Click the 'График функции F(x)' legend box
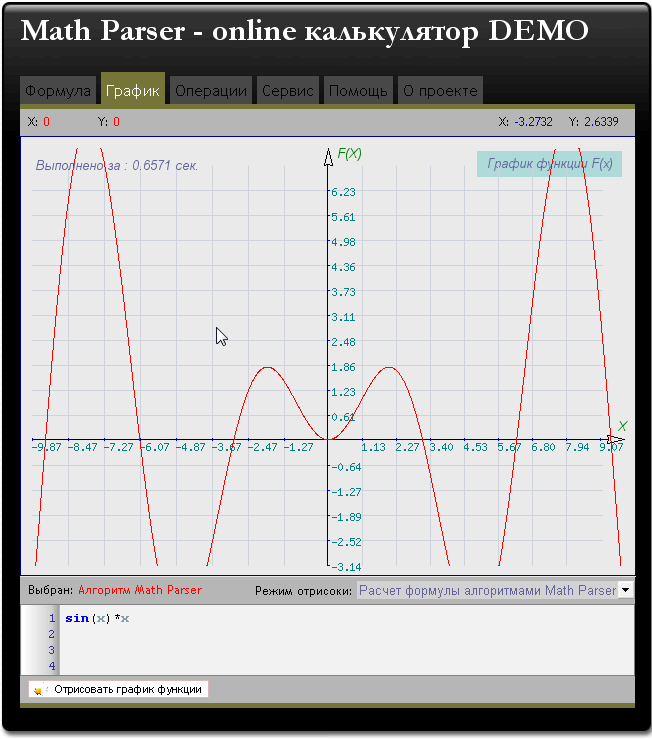This screenshot has width=652, height=739. 549,164
